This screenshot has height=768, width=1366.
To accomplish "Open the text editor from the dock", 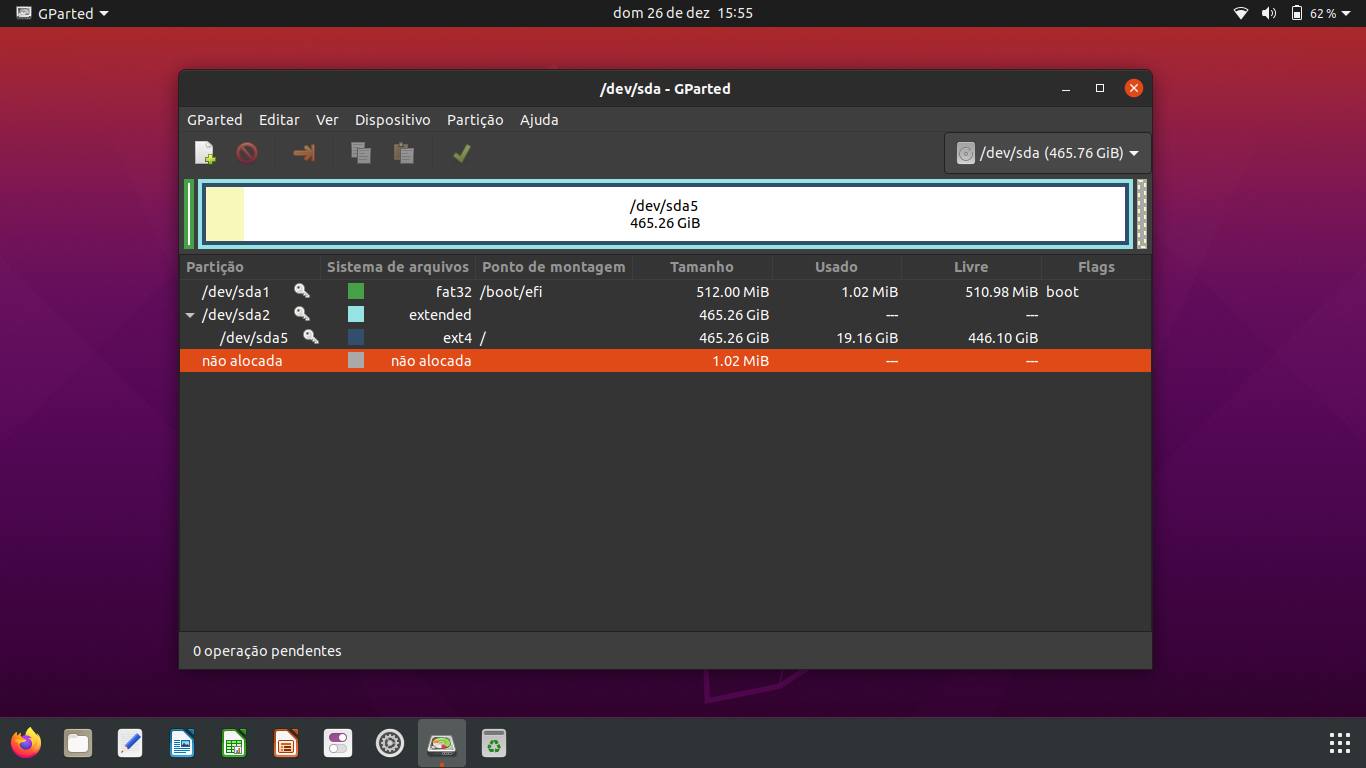I will click(x=130, y=743).
